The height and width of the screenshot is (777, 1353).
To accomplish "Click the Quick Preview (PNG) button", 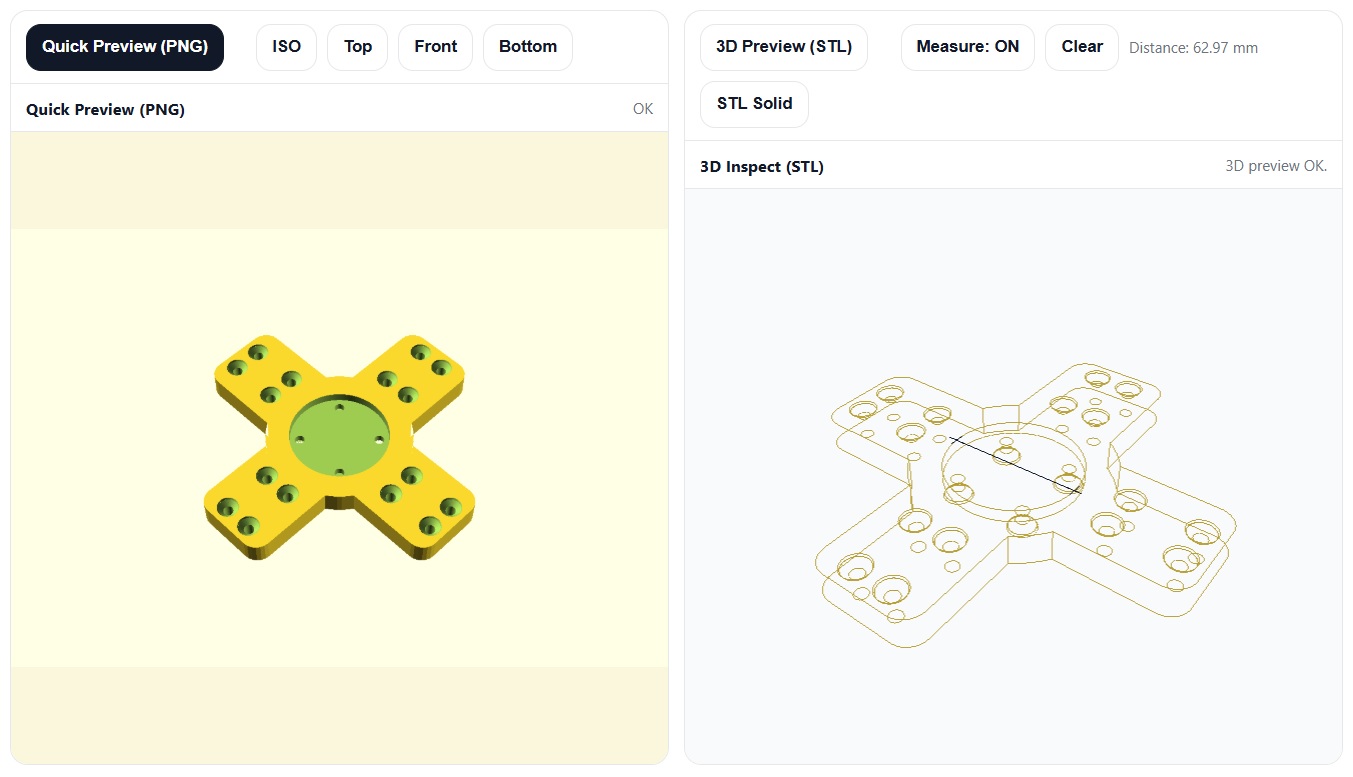I will tap(125, 47).
